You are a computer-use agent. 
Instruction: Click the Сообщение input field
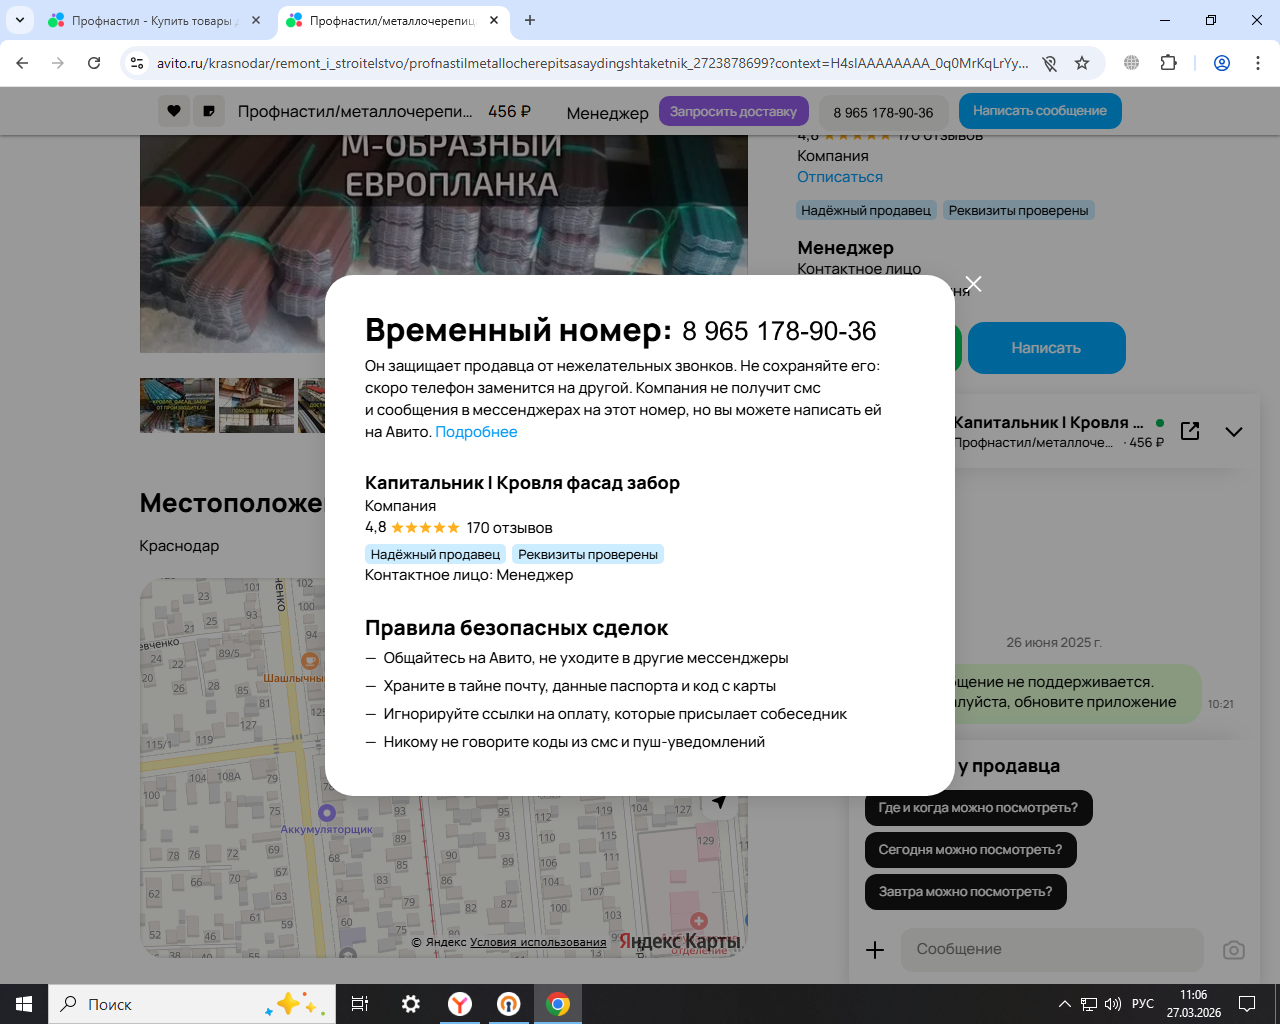pyautogui.click(x=1050, y=950)
